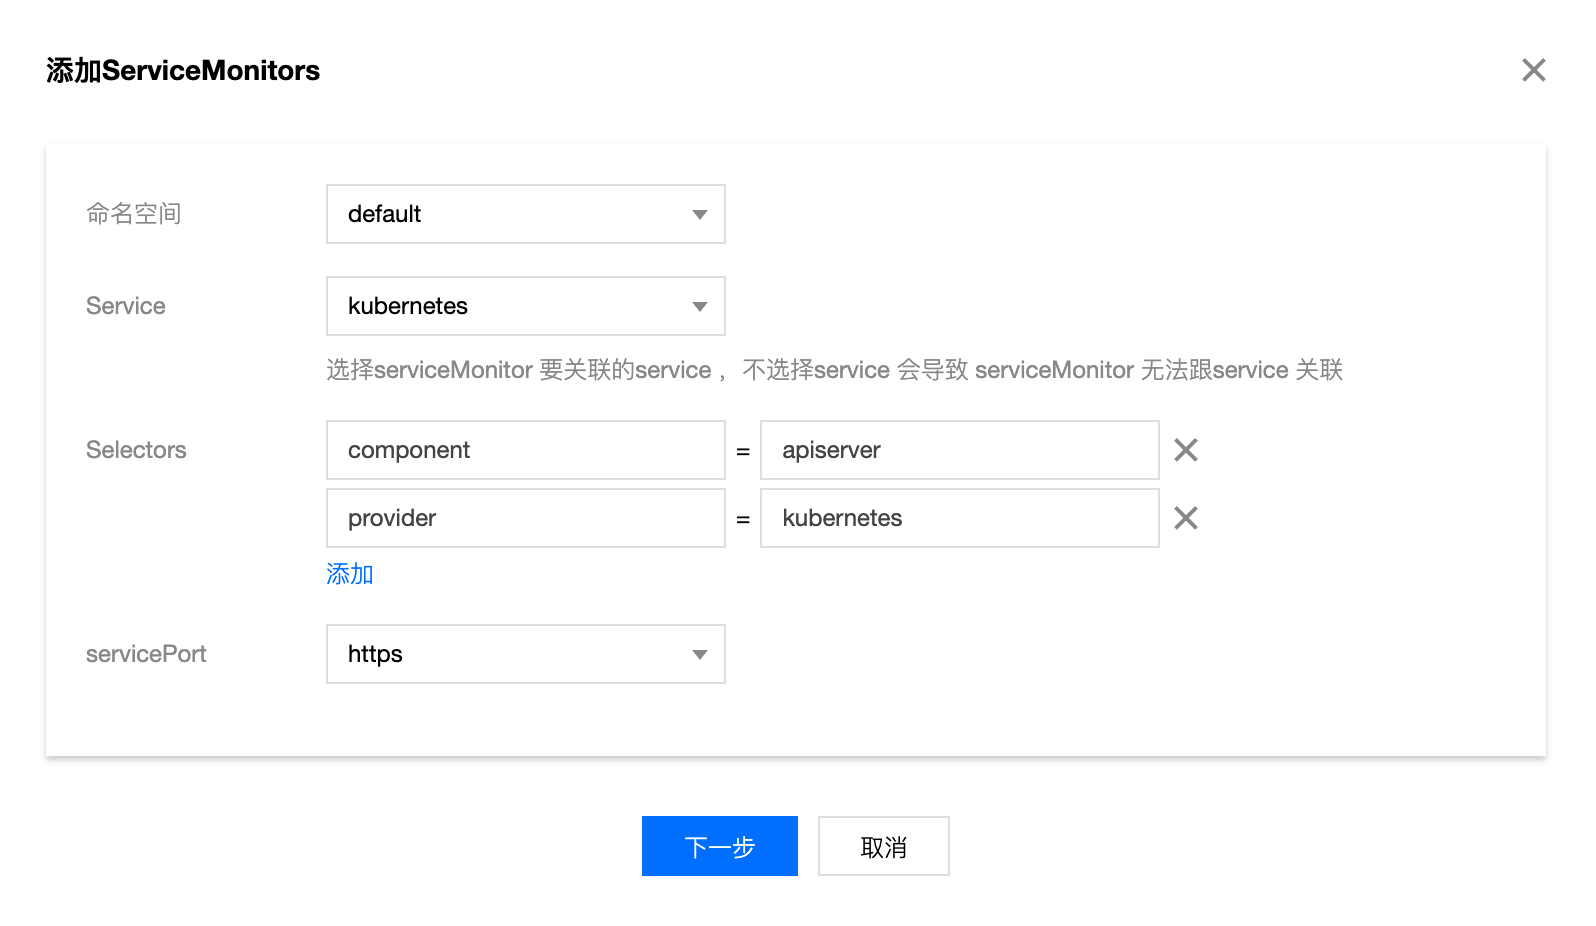Open the servicePort dropdown showing https
This screenshot has height=926, width=1596.
(x=526, y=654)
